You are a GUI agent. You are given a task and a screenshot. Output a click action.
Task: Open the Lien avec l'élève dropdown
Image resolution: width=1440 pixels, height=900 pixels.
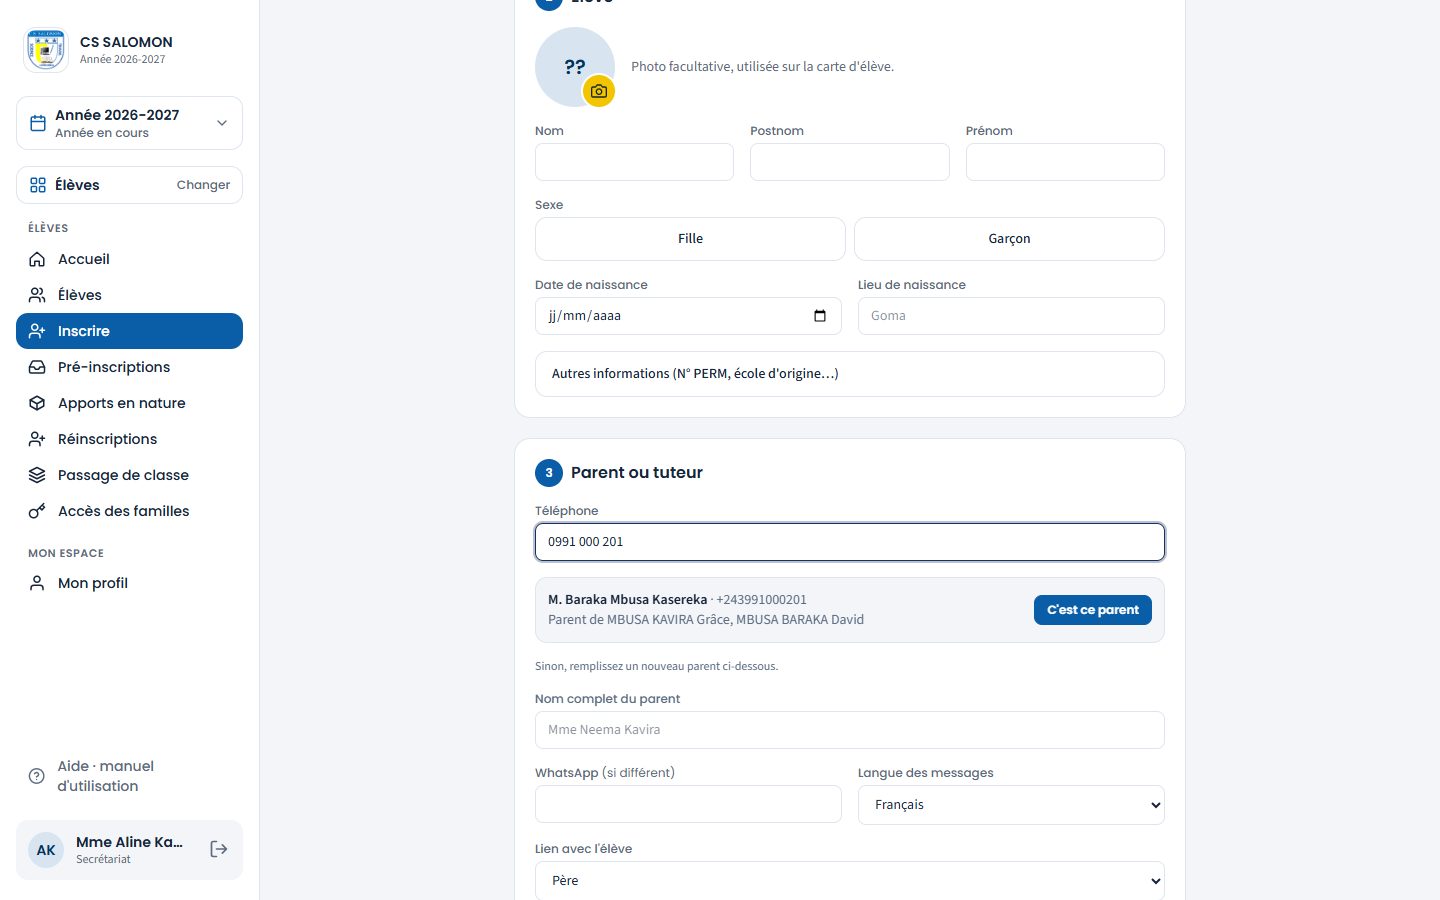[x=850, y=881]
